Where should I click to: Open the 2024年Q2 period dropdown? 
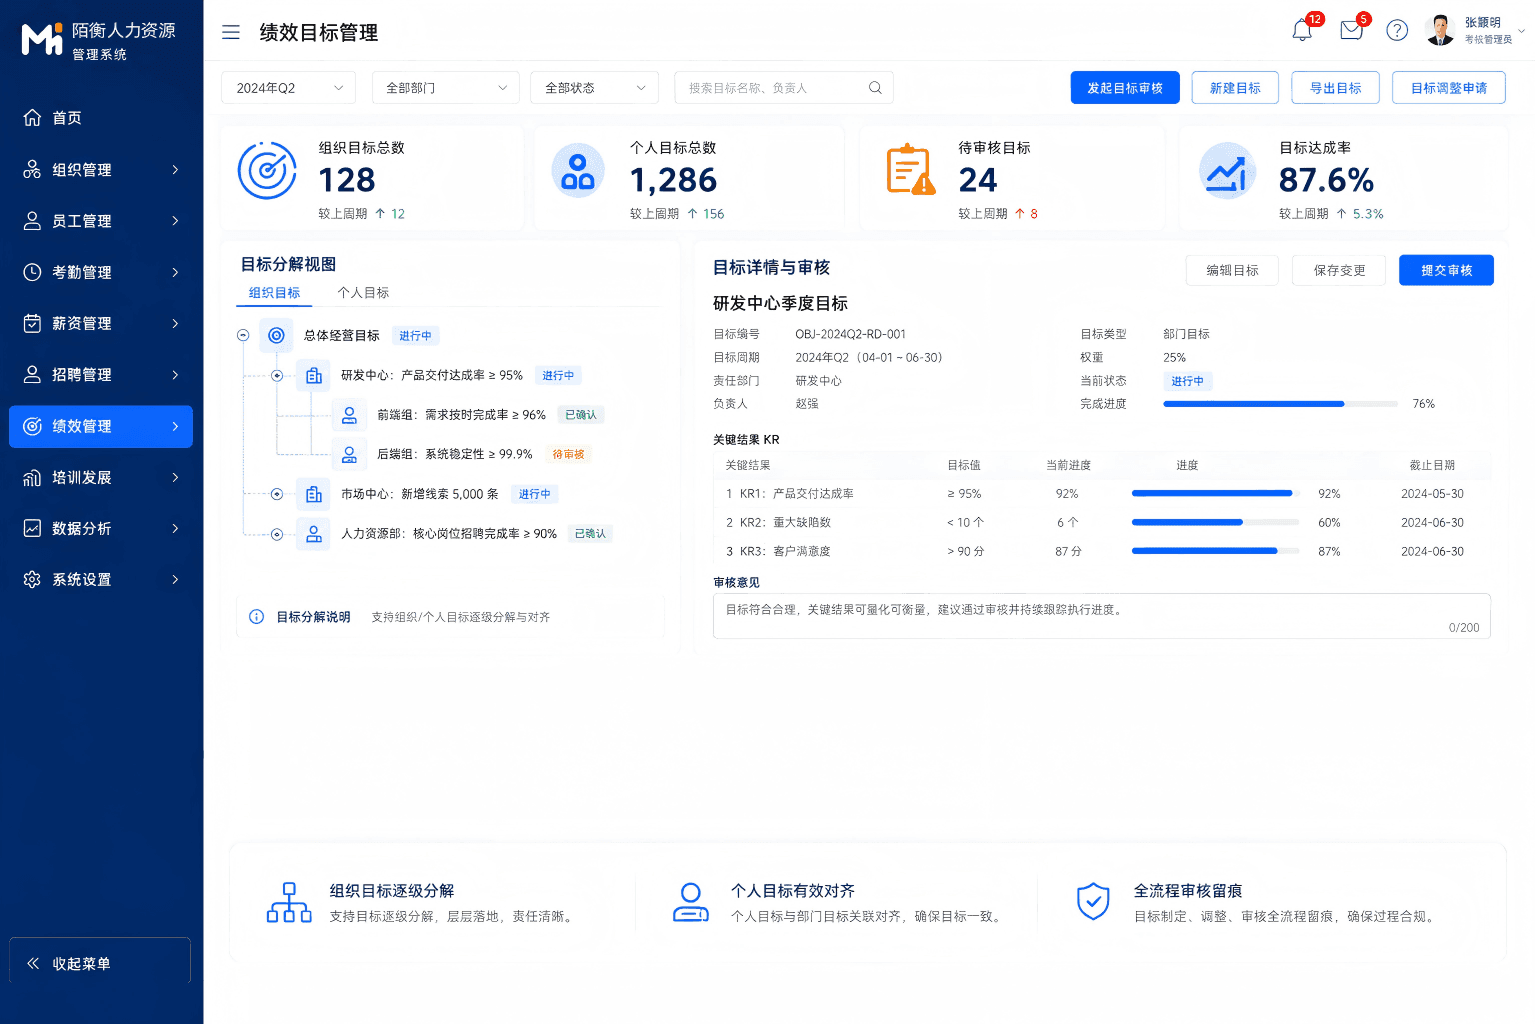pos(289,88)
